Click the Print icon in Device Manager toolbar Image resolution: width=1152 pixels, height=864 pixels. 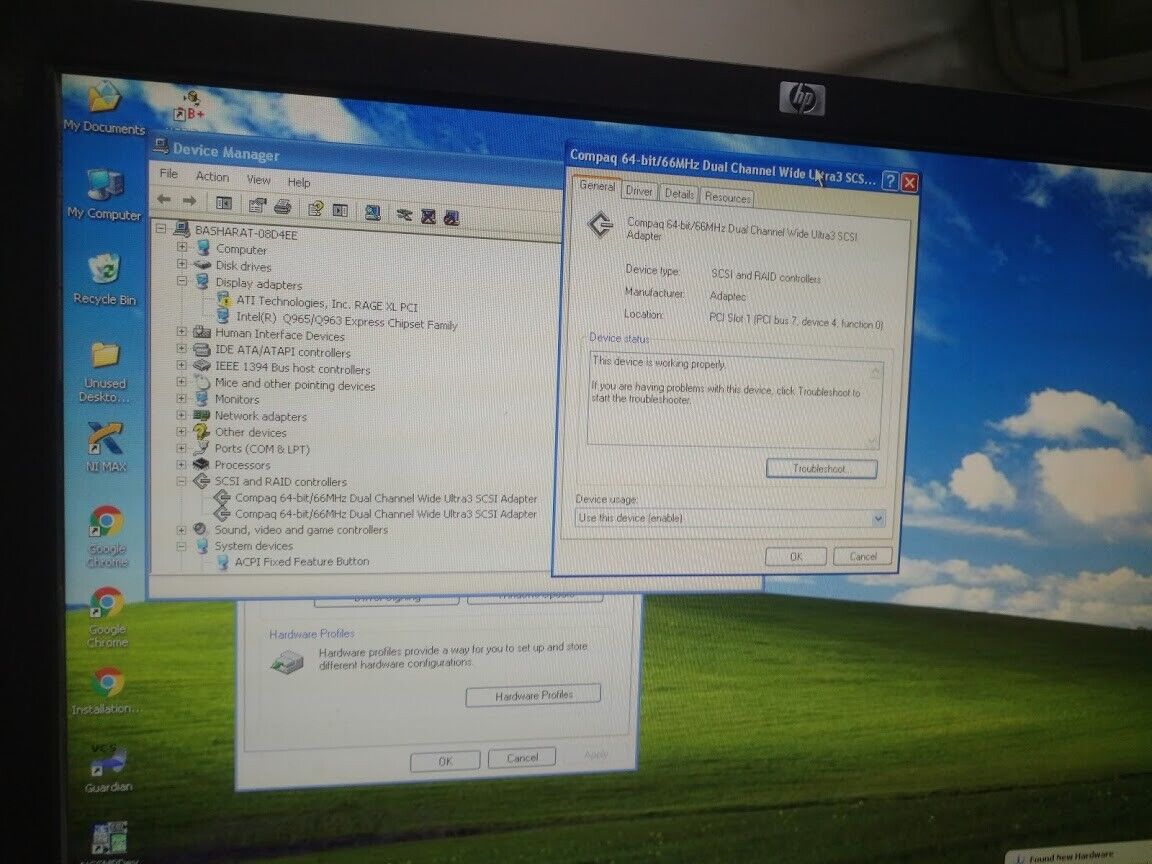[283, 206]
